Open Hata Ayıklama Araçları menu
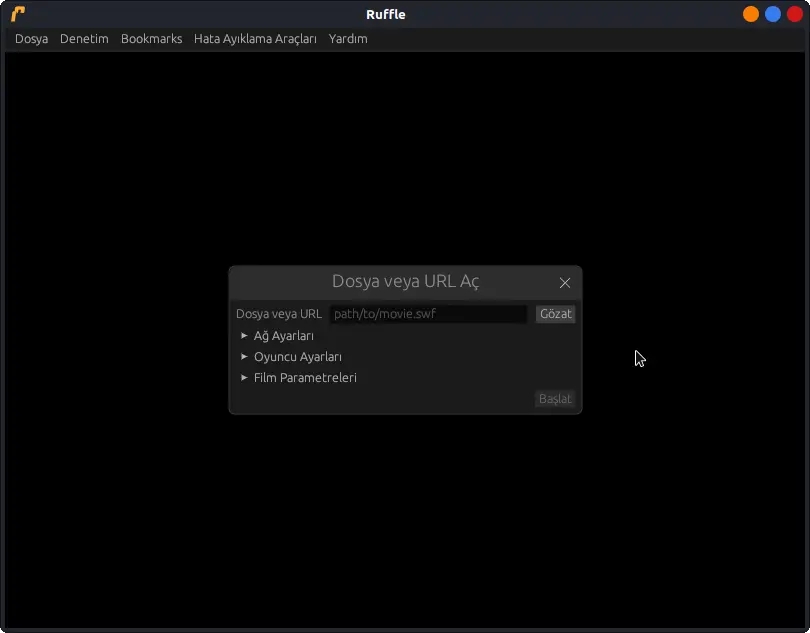The height and width of the screenshot is (633, 810). coord(255,39)
